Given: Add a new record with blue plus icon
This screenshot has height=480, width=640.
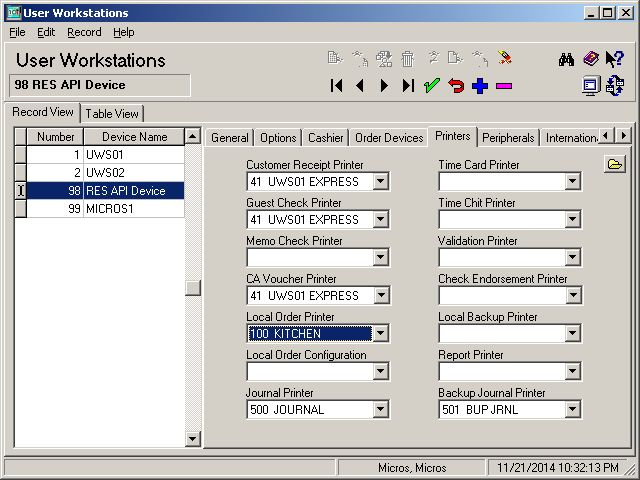Looking at the screenshot, I should [480, 86].
